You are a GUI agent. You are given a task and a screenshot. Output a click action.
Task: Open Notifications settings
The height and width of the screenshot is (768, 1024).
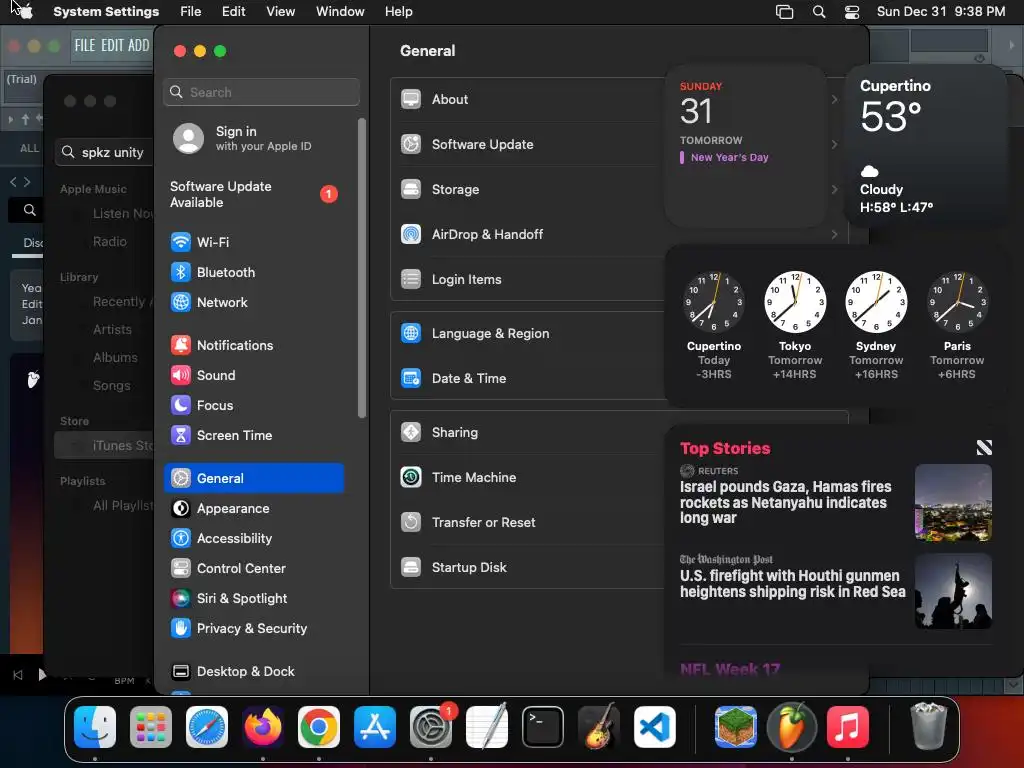coord(254,345)
